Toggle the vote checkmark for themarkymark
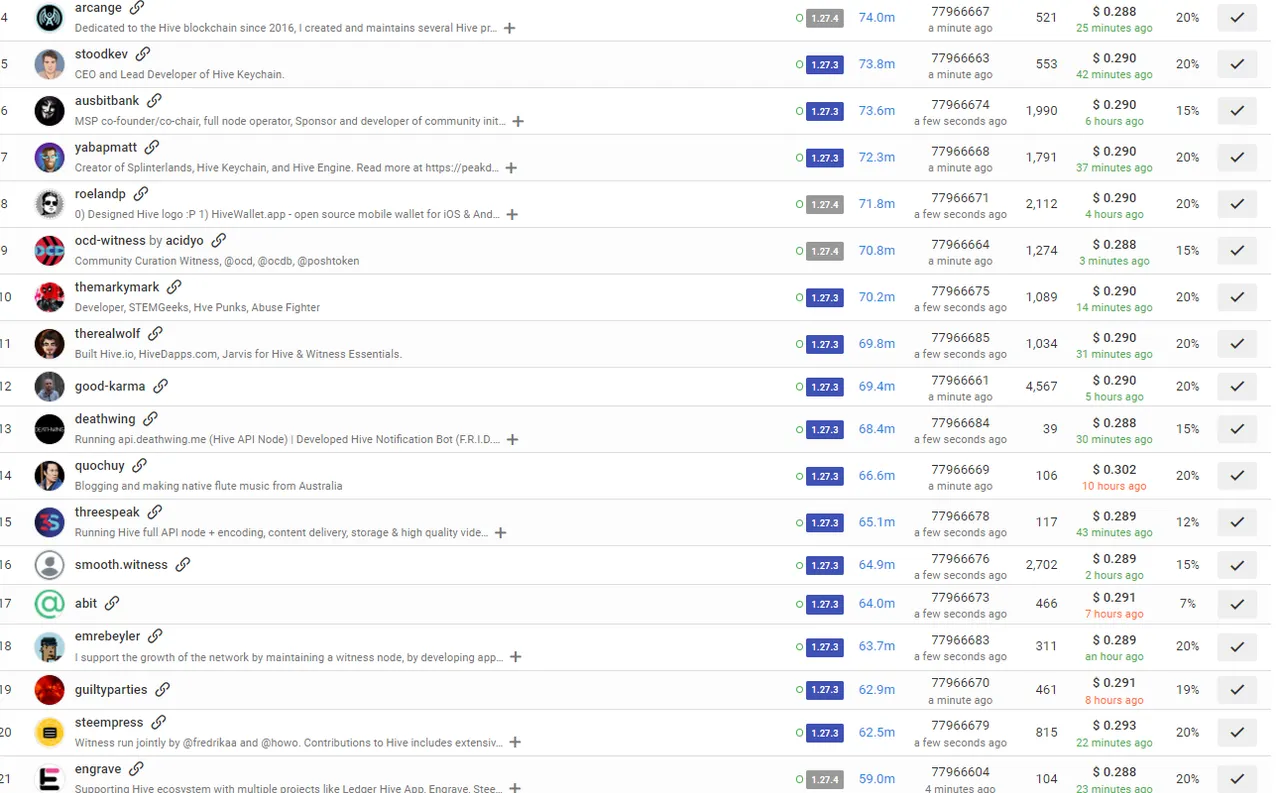The width and height of the screenshot is (1280, 793). click(1237, 297)
